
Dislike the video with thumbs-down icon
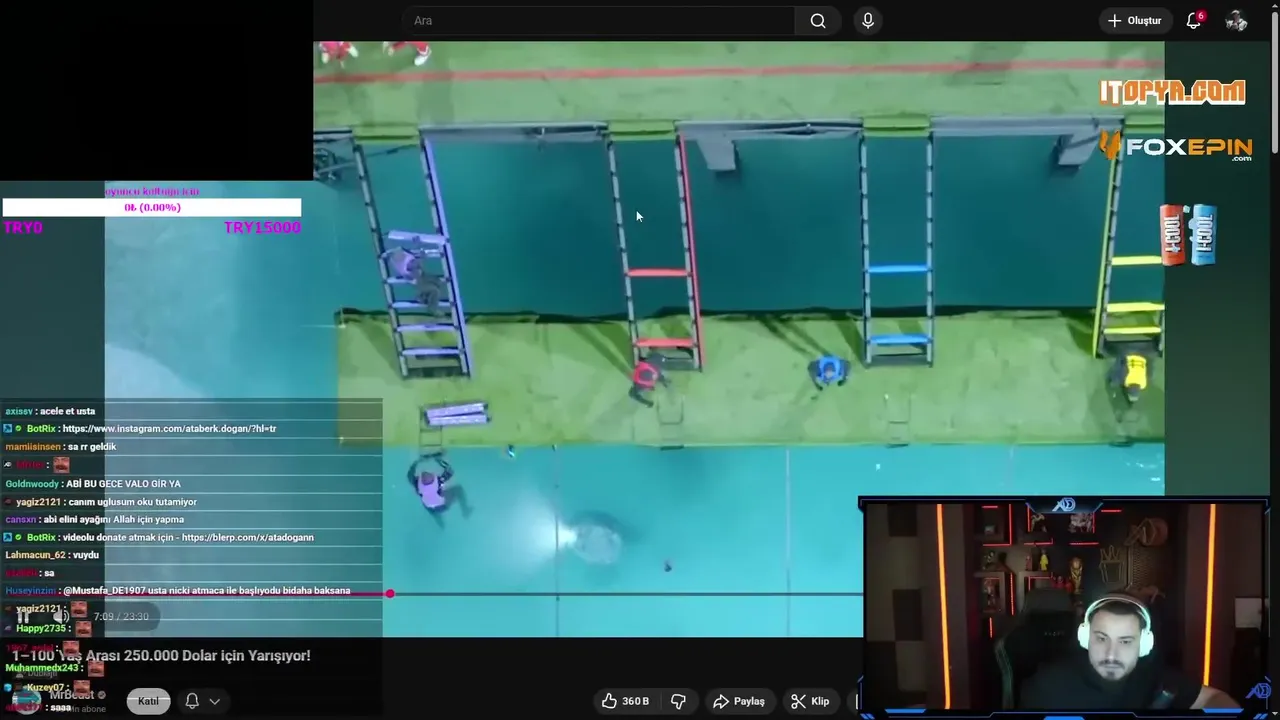pyautogui.click(x=678, y=701)
